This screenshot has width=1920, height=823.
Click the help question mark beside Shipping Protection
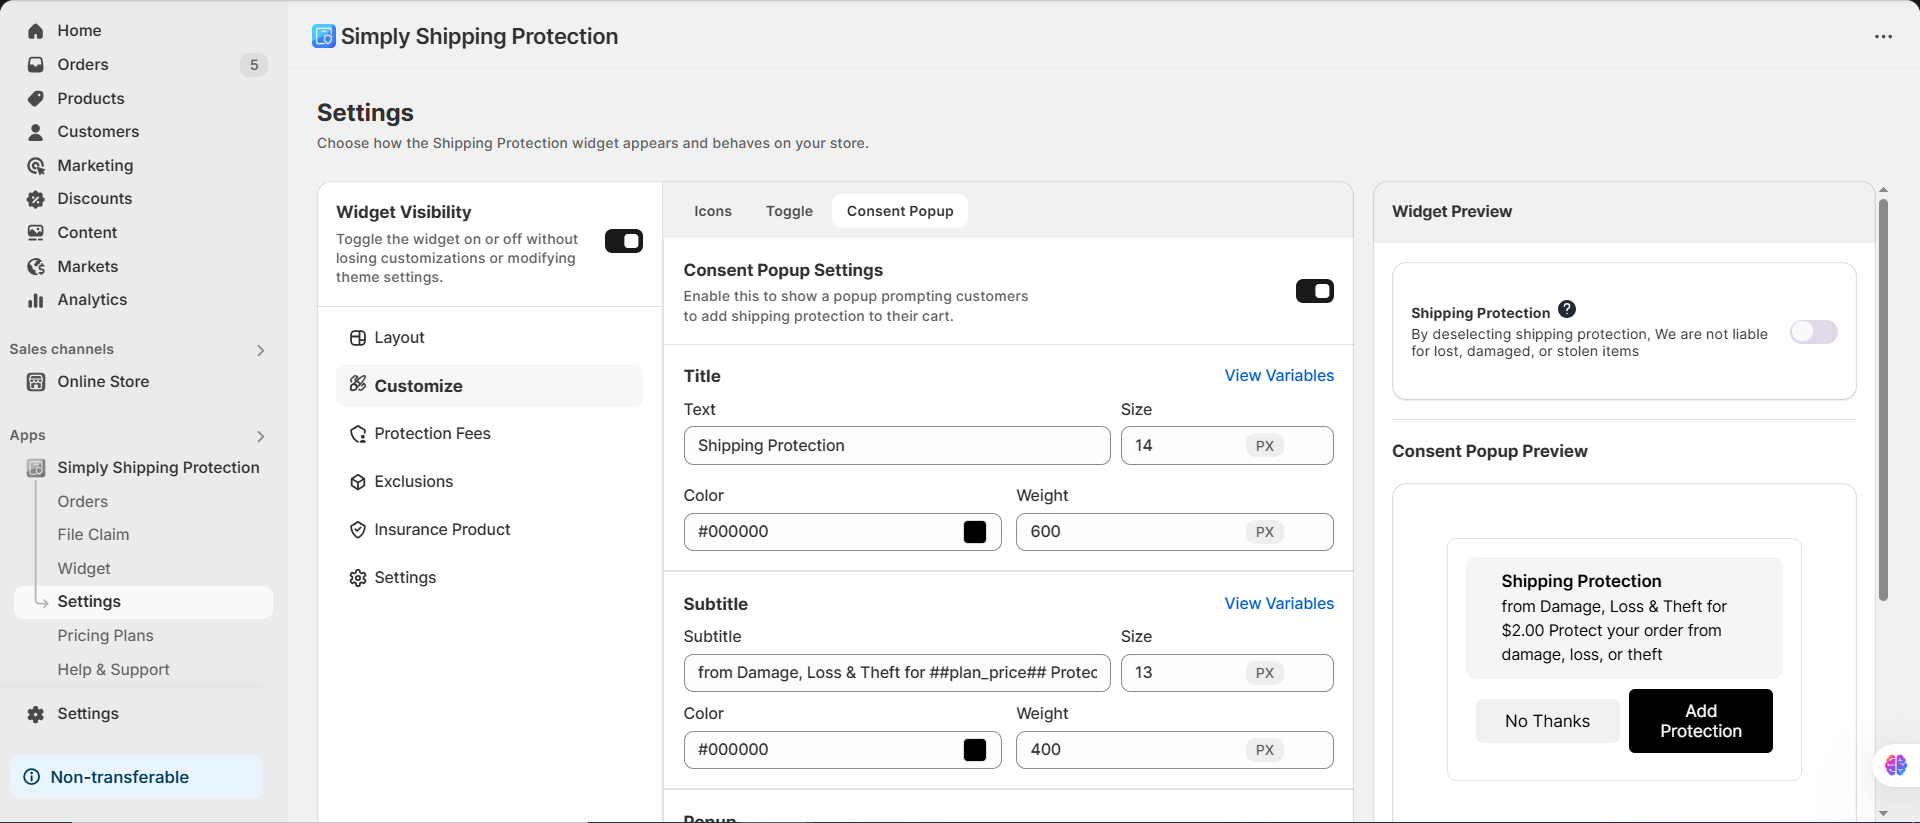click(1567, 310)
